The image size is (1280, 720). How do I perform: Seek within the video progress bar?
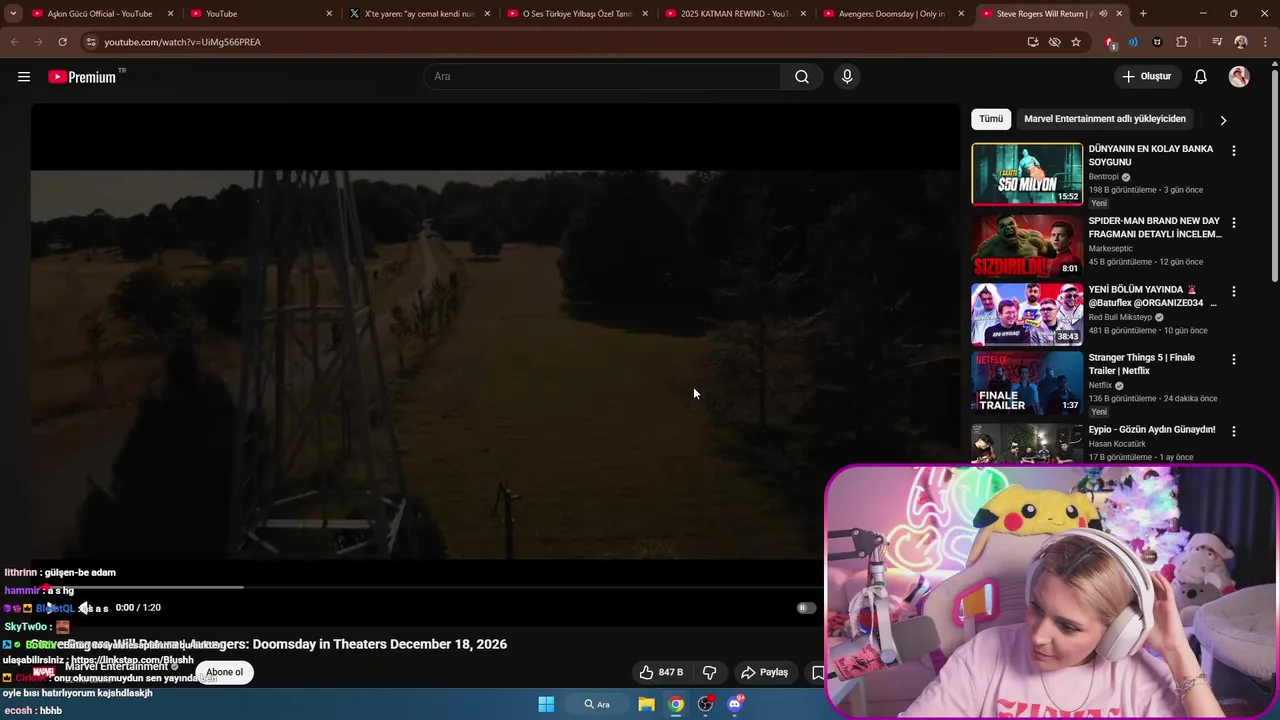428,587
